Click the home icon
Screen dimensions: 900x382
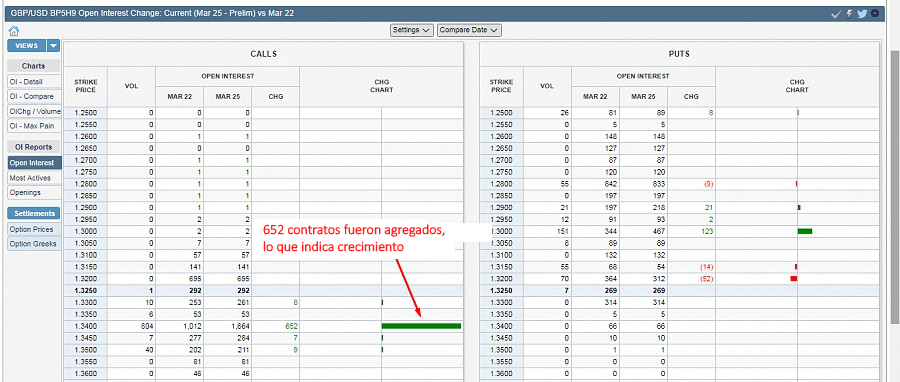point(13,31)
